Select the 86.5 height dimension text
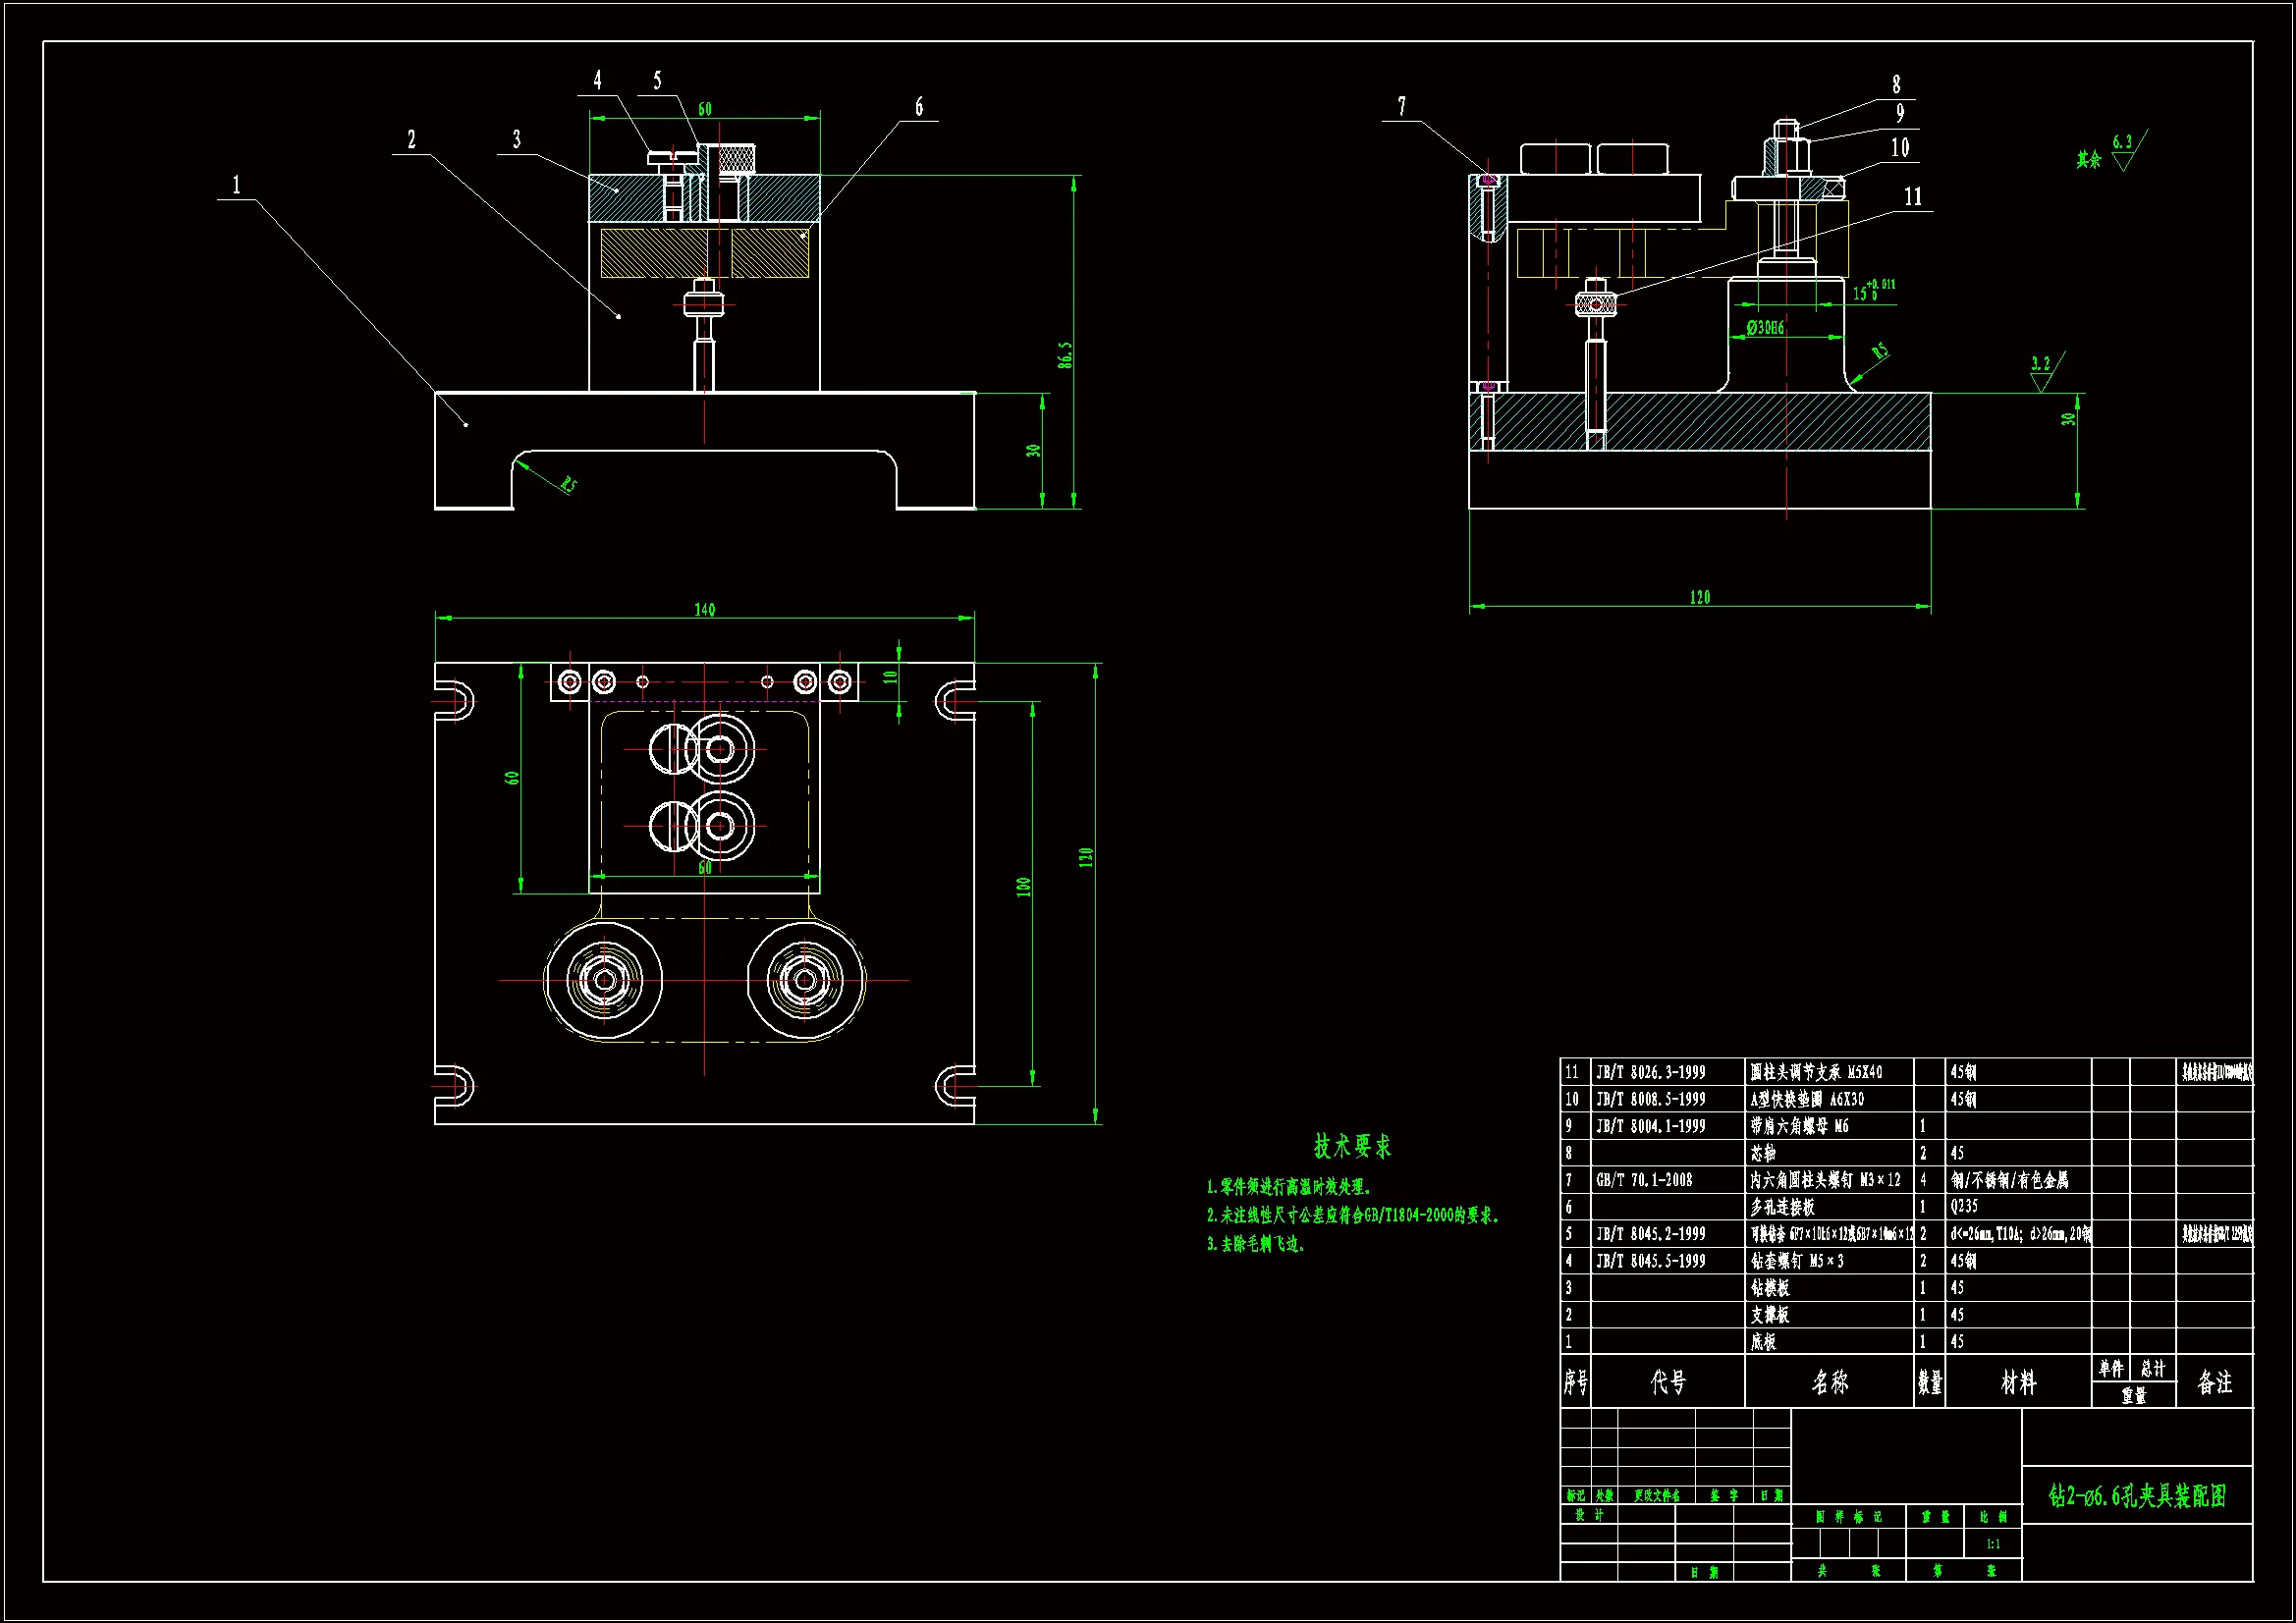 (x=1065, y=355)
